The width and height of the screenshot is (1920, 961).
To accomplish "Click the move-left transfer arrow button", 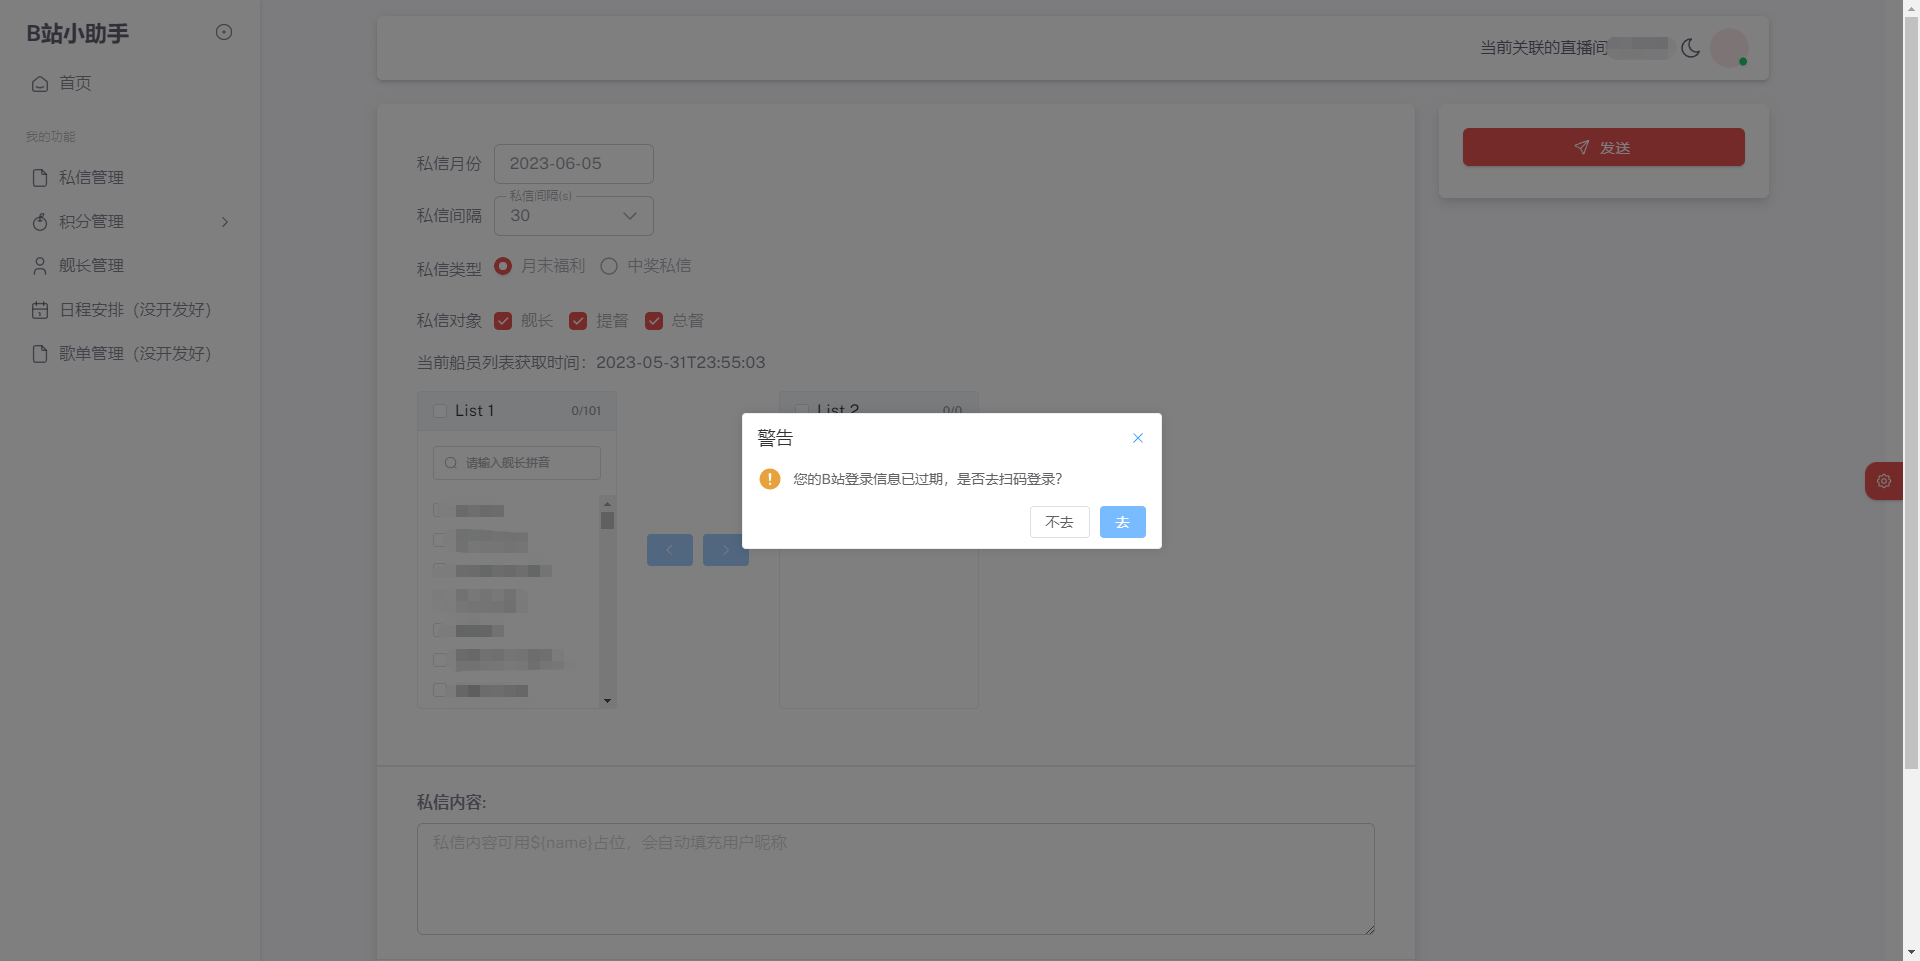I will click(670, 550).
